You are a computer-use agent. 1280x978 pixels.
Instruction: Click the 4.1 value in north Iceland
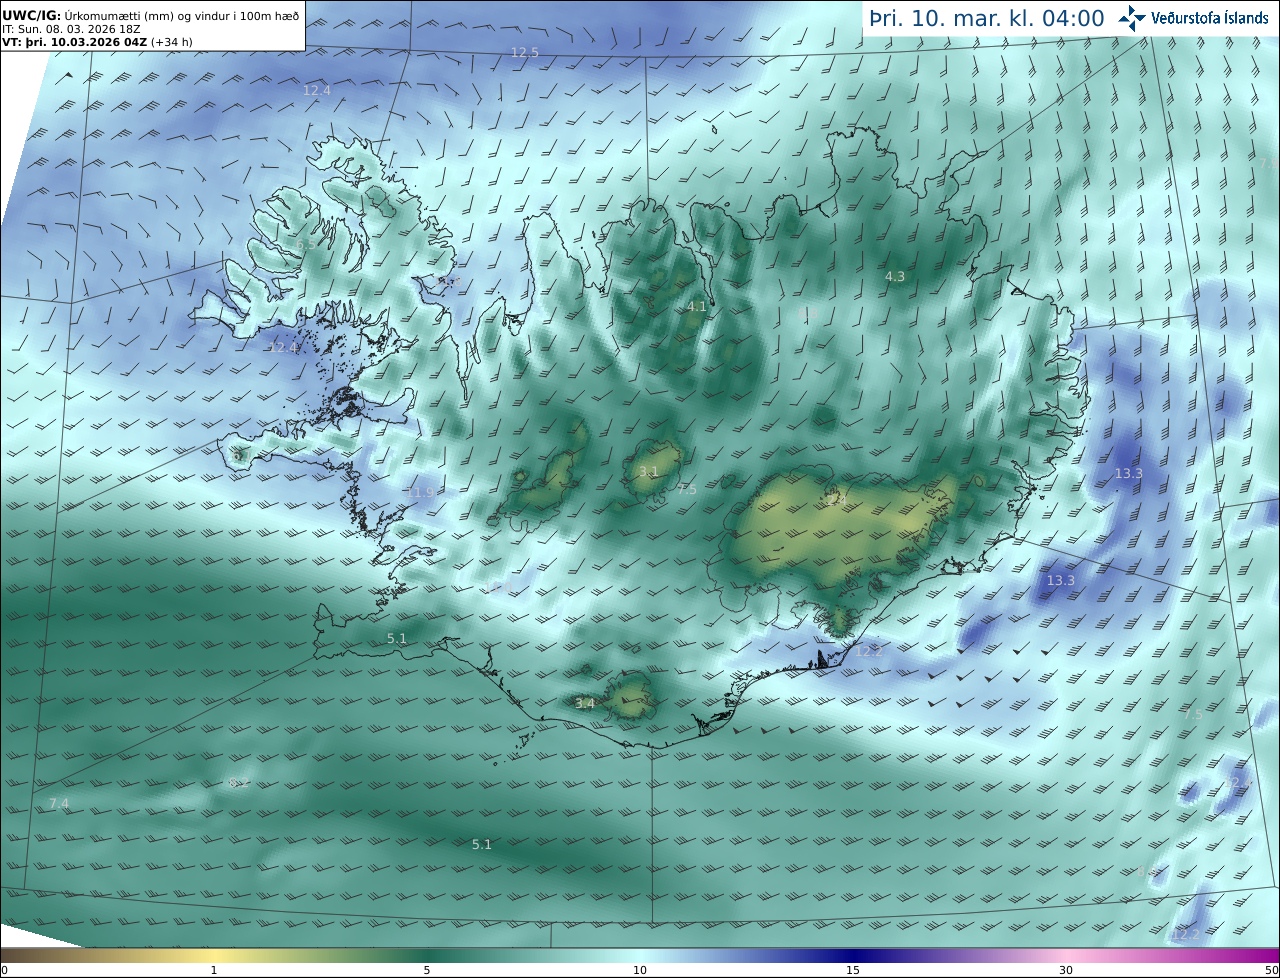click(696, 307)
